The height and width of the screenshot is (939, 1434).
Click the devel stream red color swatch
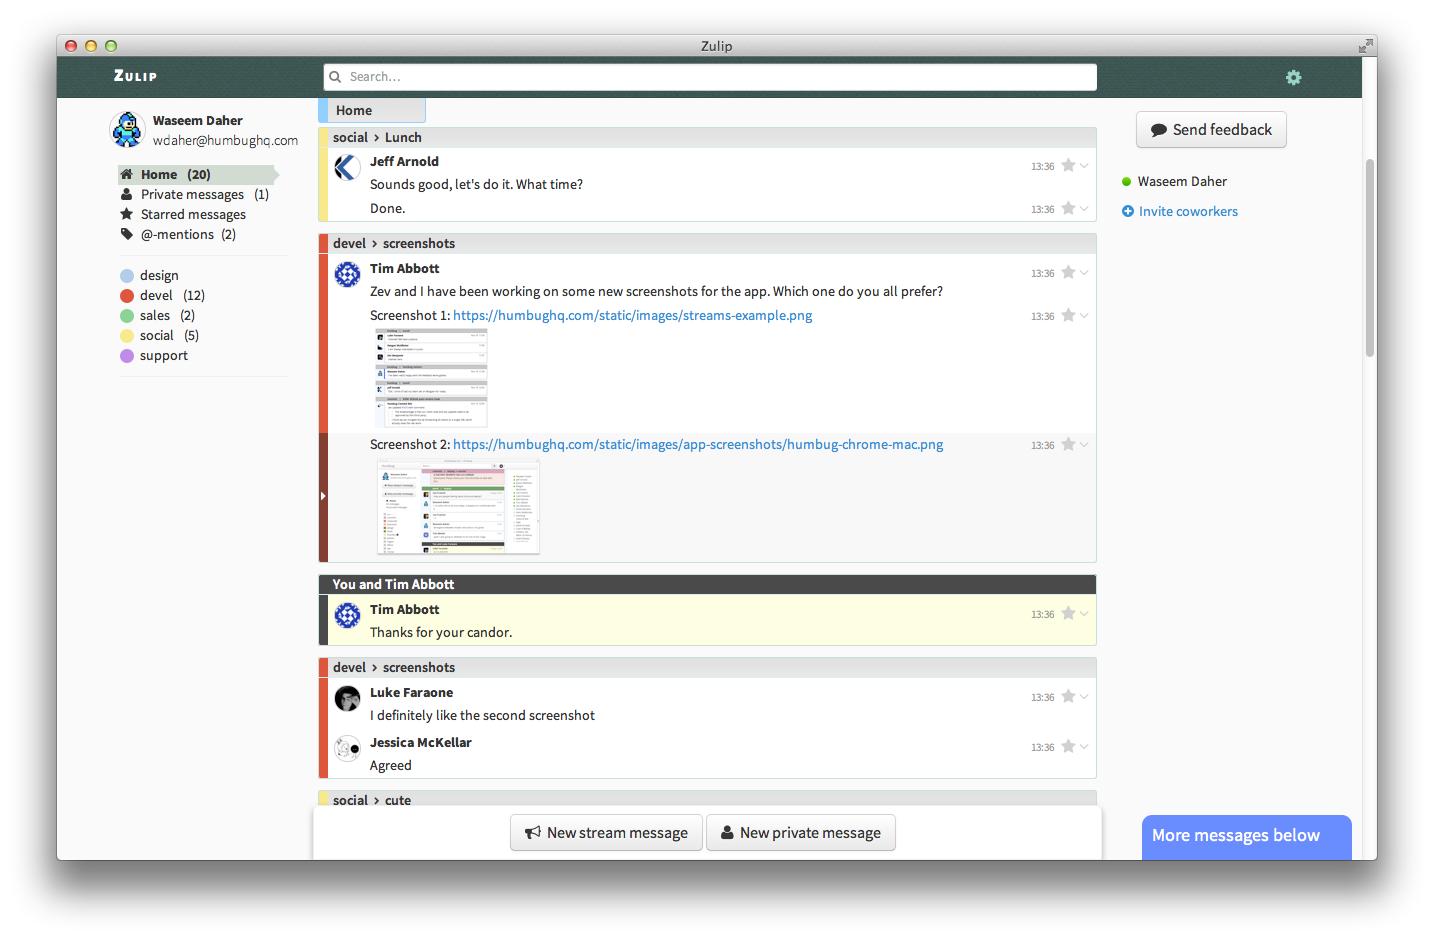coord(127,296)
